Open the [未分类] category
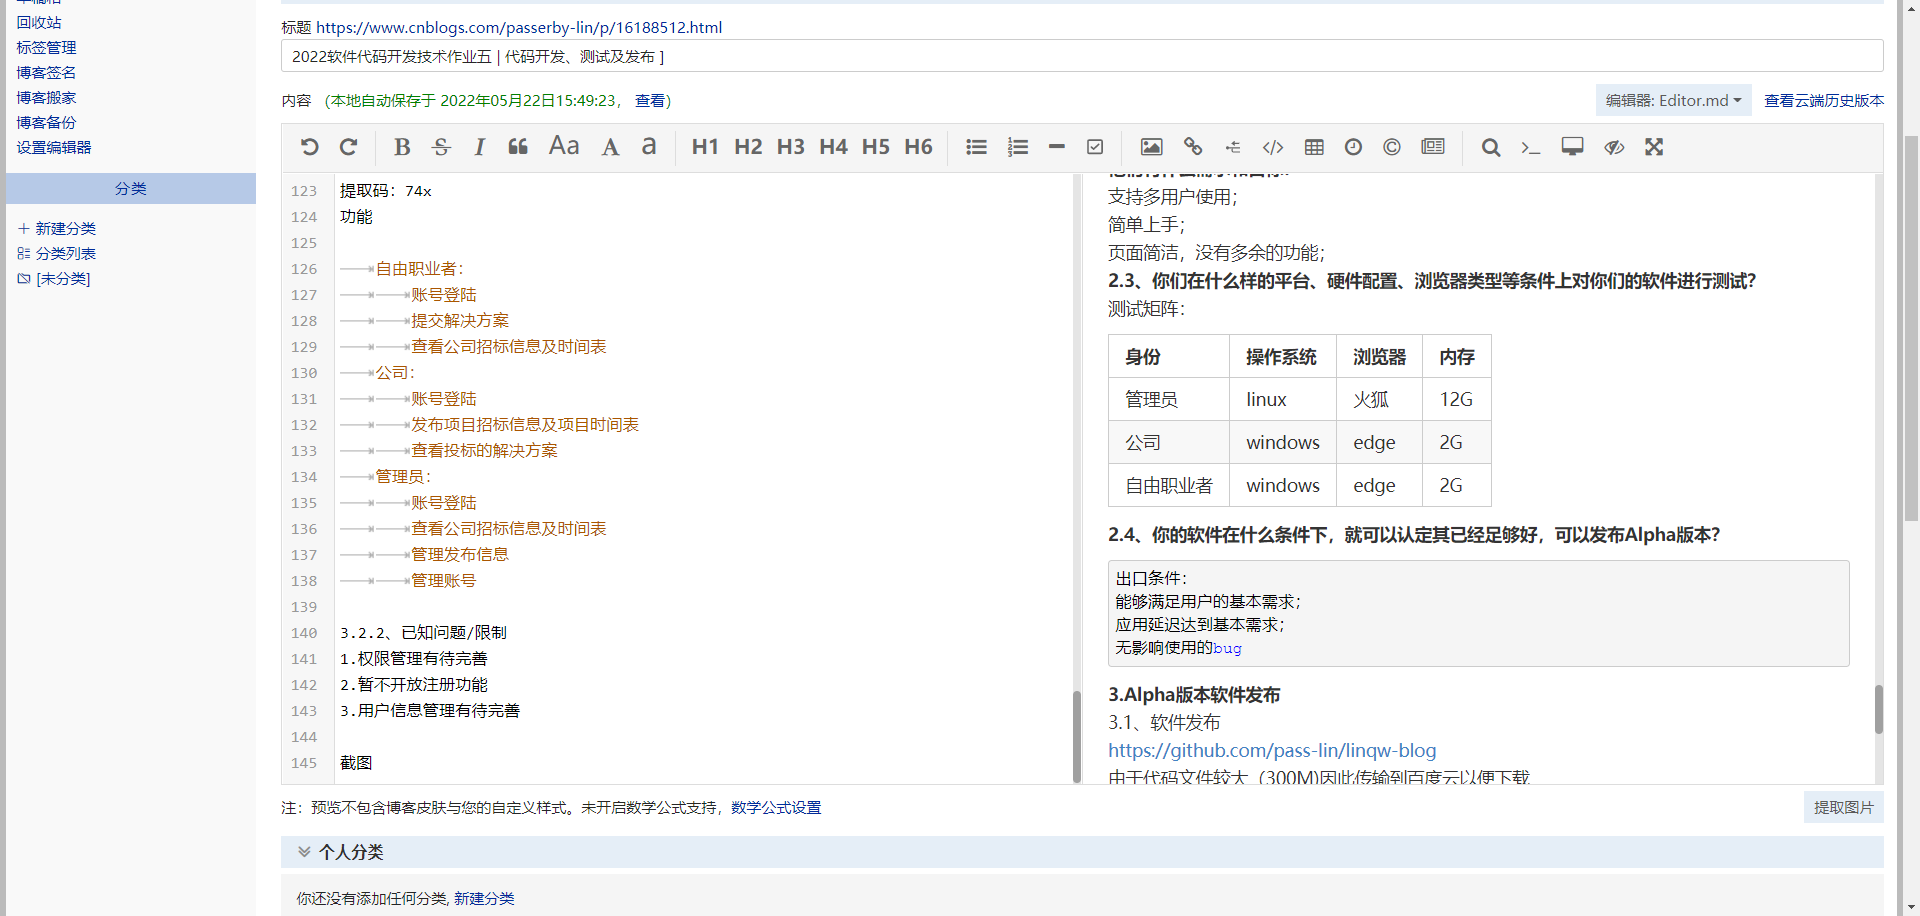The height and width of the screenshot is (916, 1920). [x=54, y=278]
